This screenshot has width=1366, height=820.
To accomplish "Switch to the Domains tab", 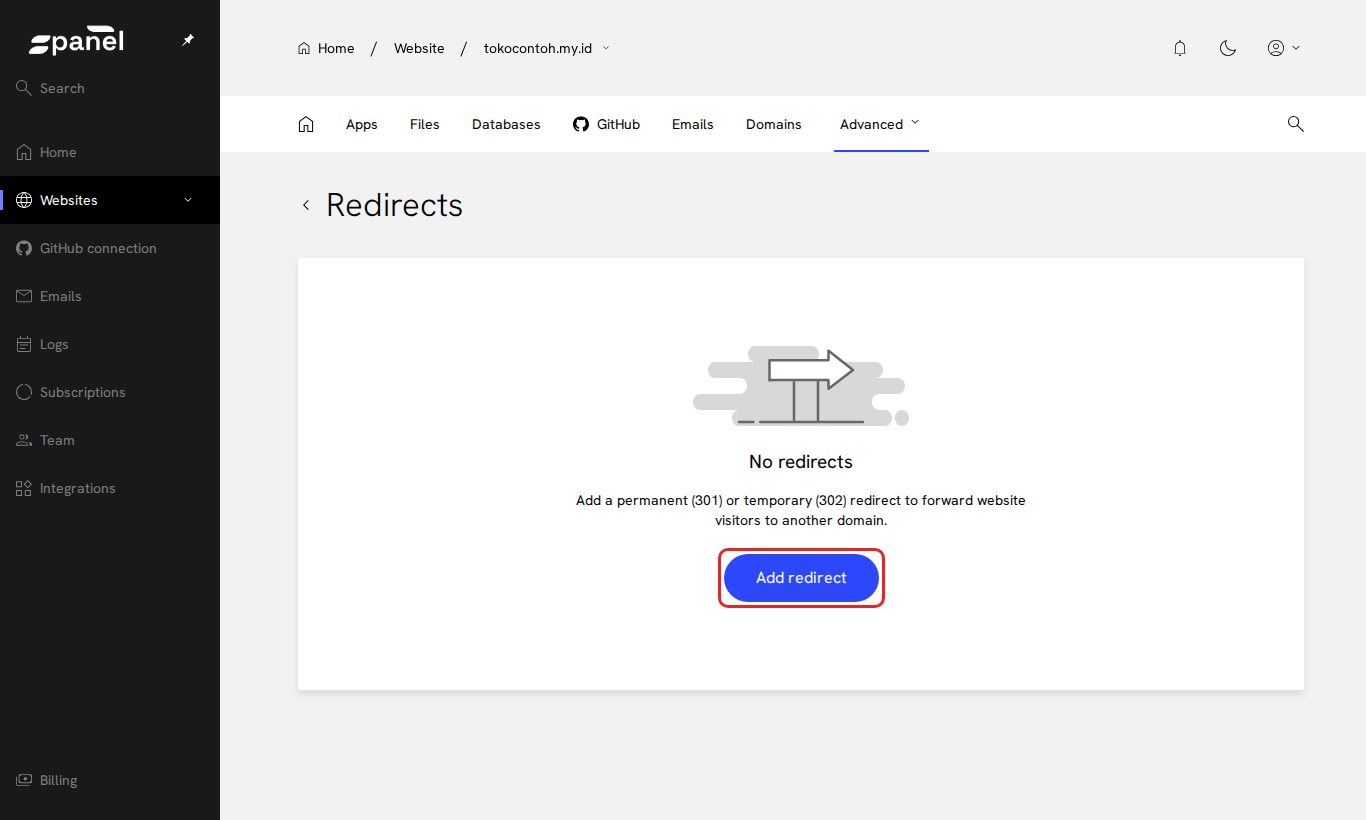I will tap(774, 124).
